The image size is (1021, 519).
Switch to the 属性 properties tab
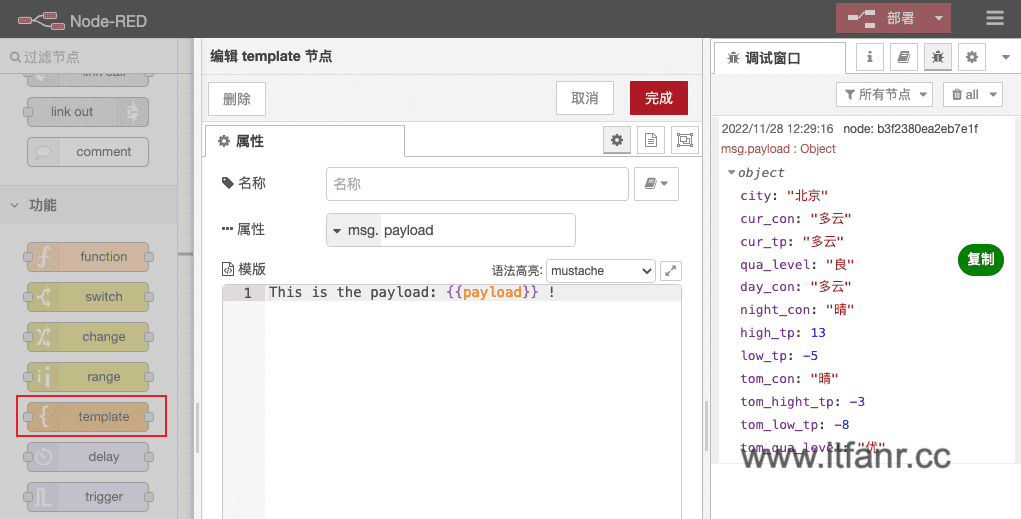point(305,141)
